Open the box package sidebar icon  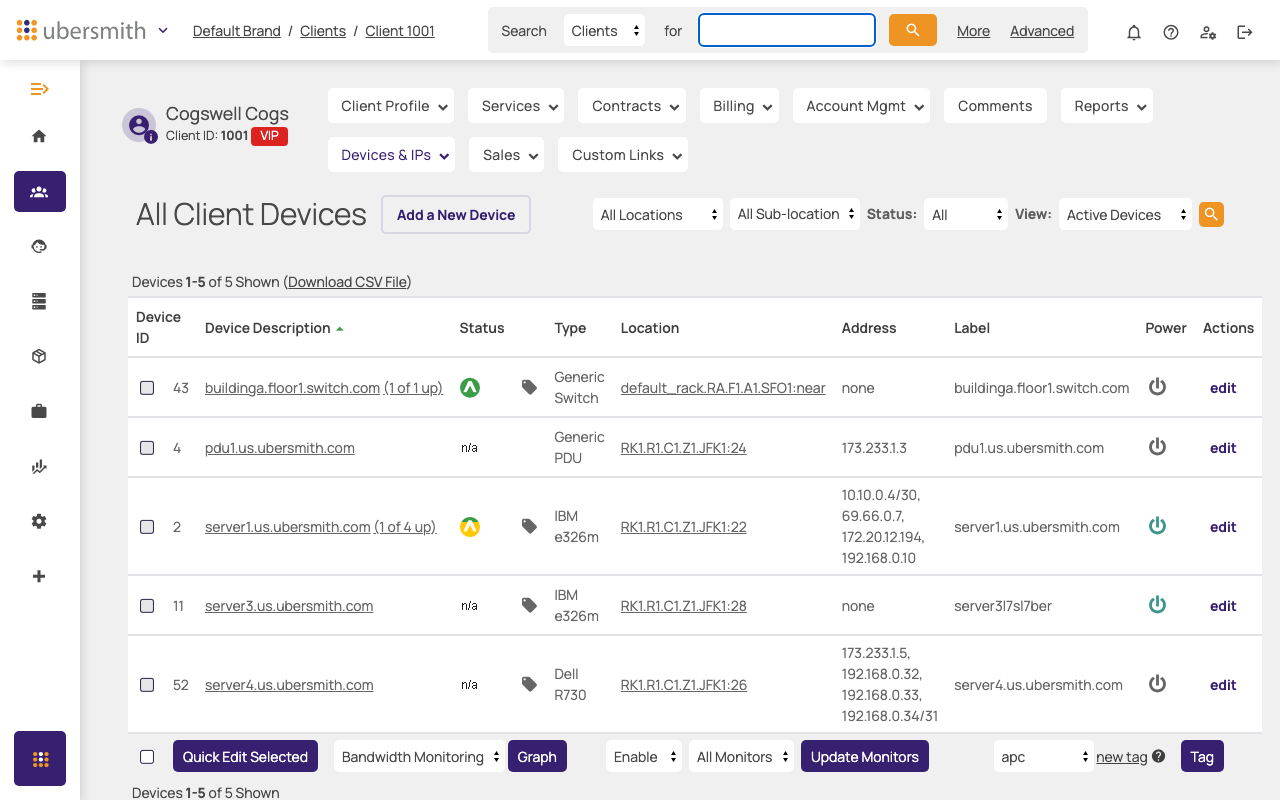(x=39, y=356)
